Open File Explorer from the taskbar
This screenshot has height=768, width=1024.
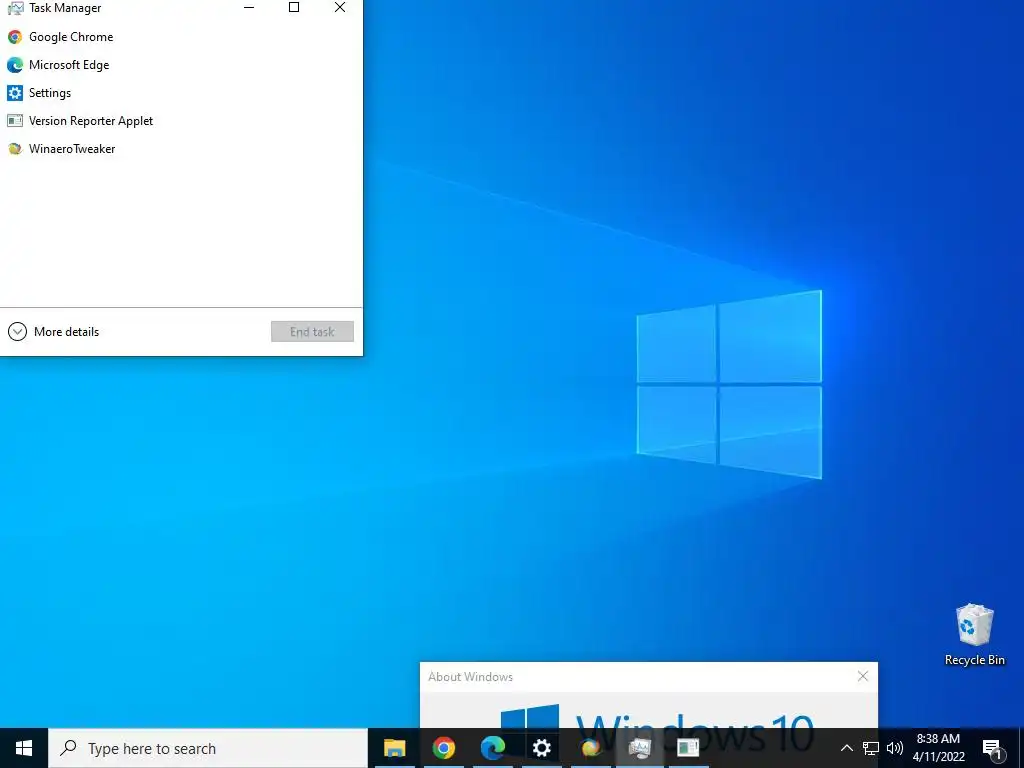coord(394,748)
